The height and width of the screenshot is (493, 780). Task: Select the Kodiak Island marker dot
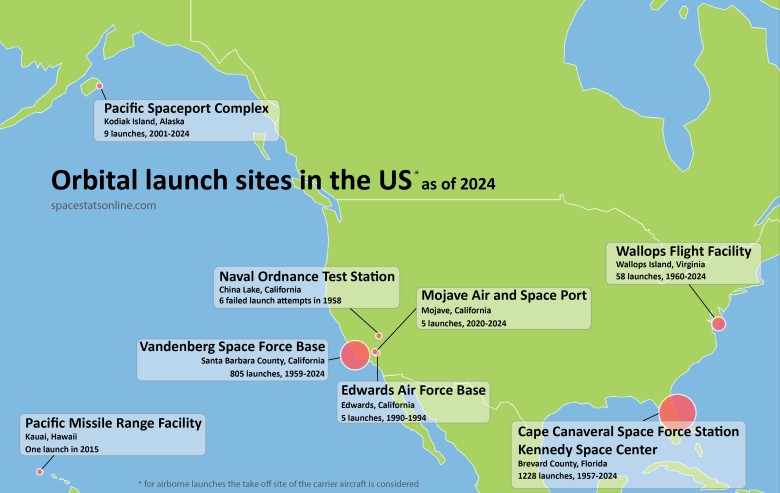[98, 85]
